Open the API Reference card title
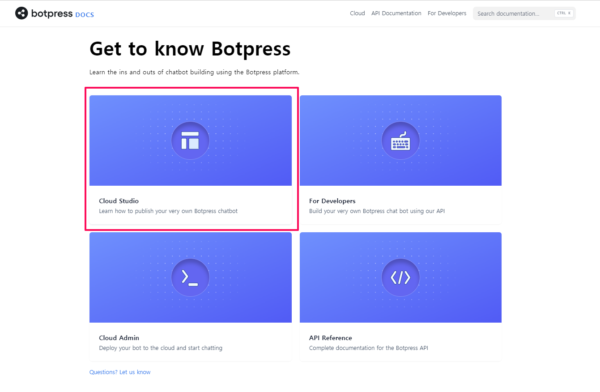 click(x=330, y=338)
